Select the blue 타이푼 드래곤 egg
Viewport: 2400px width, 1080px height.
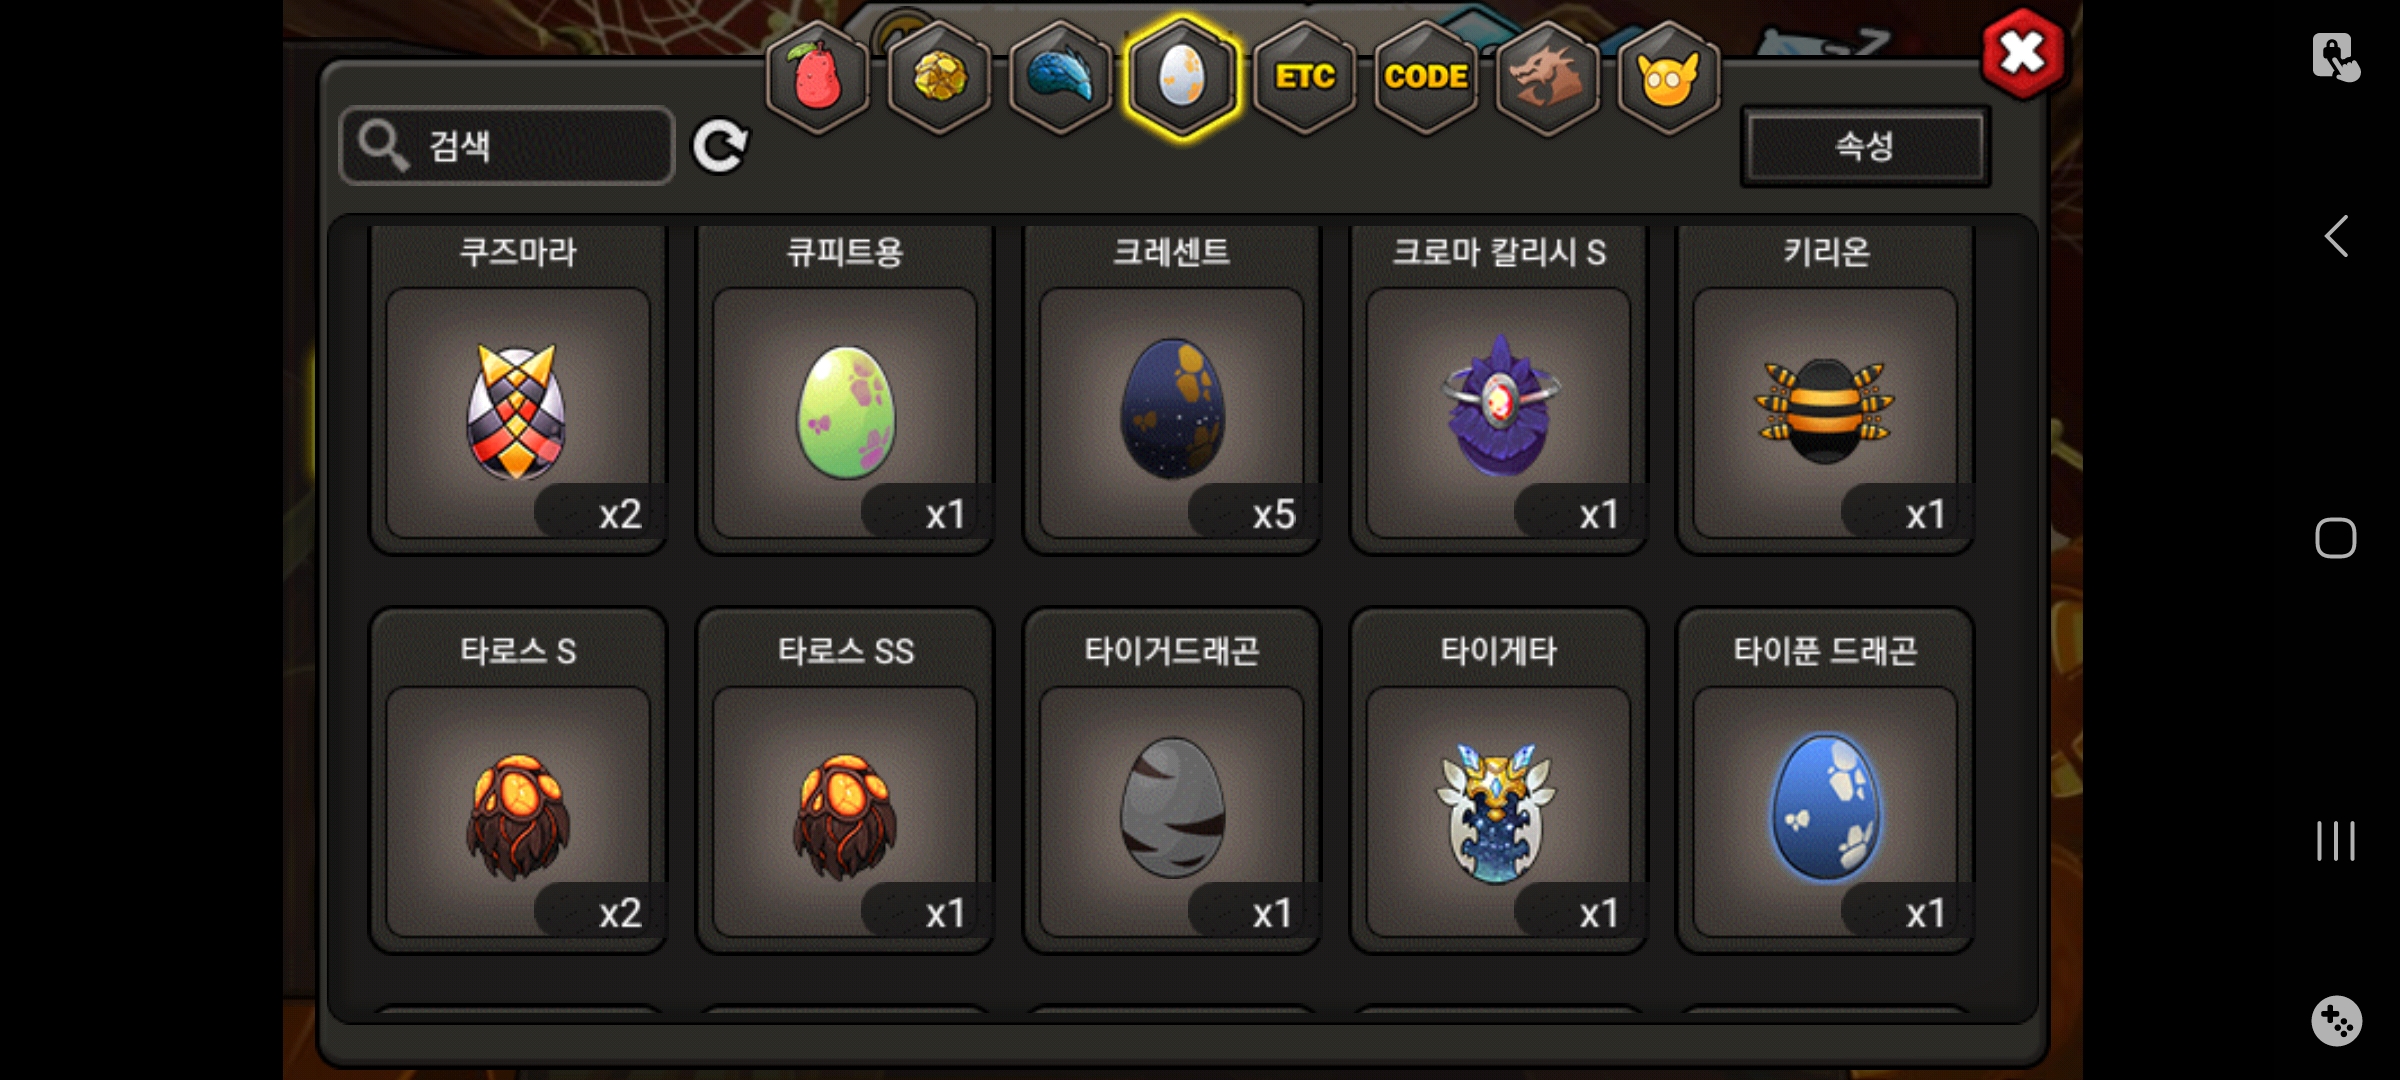point(1826,782)
